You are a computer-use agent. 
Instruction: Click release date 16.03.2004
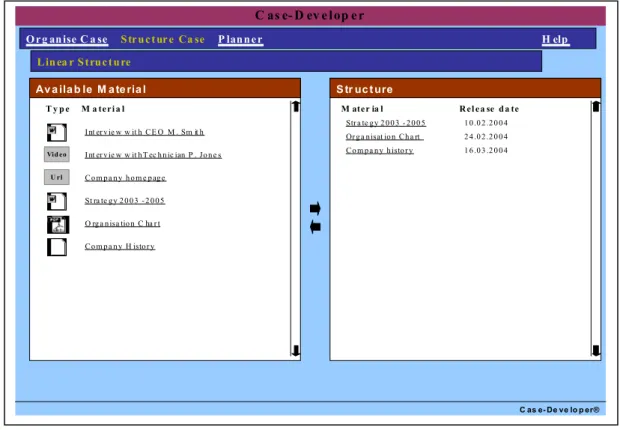[x=486, y=151]
